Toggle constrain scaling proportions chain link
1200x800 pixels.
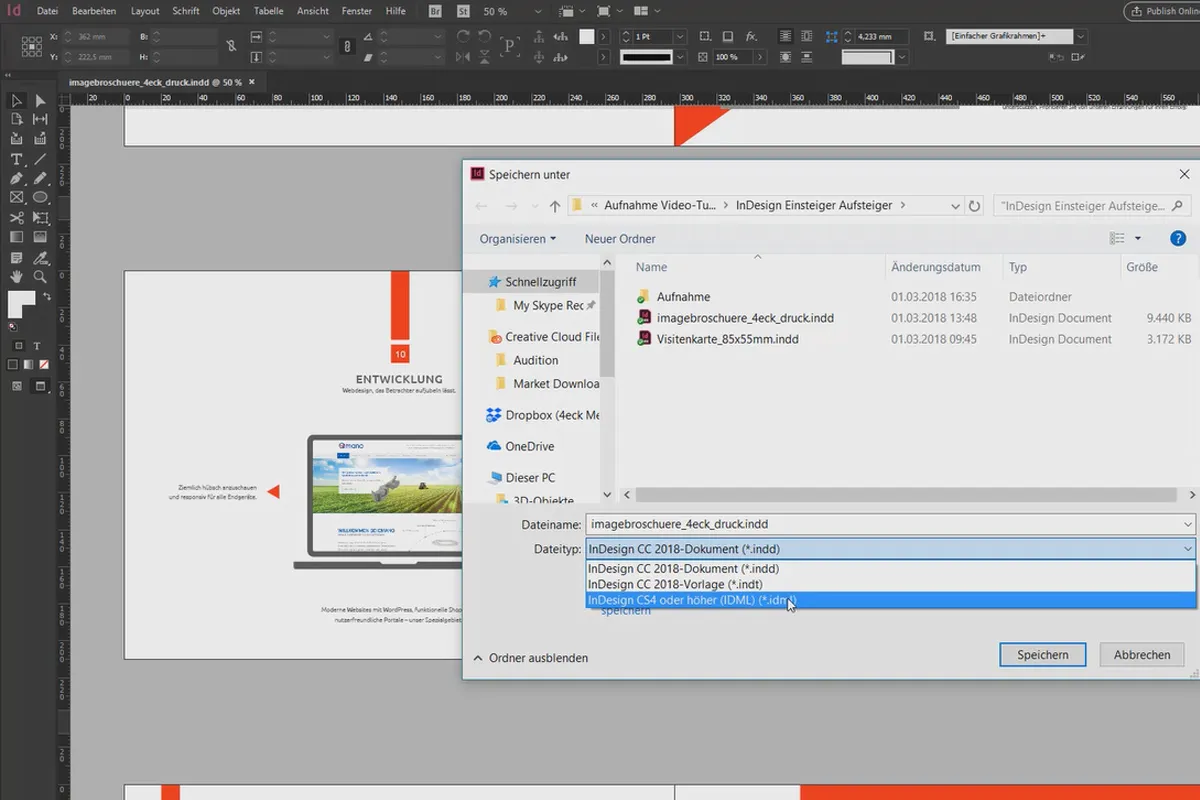pyautogui.click(x=347, y=46)
